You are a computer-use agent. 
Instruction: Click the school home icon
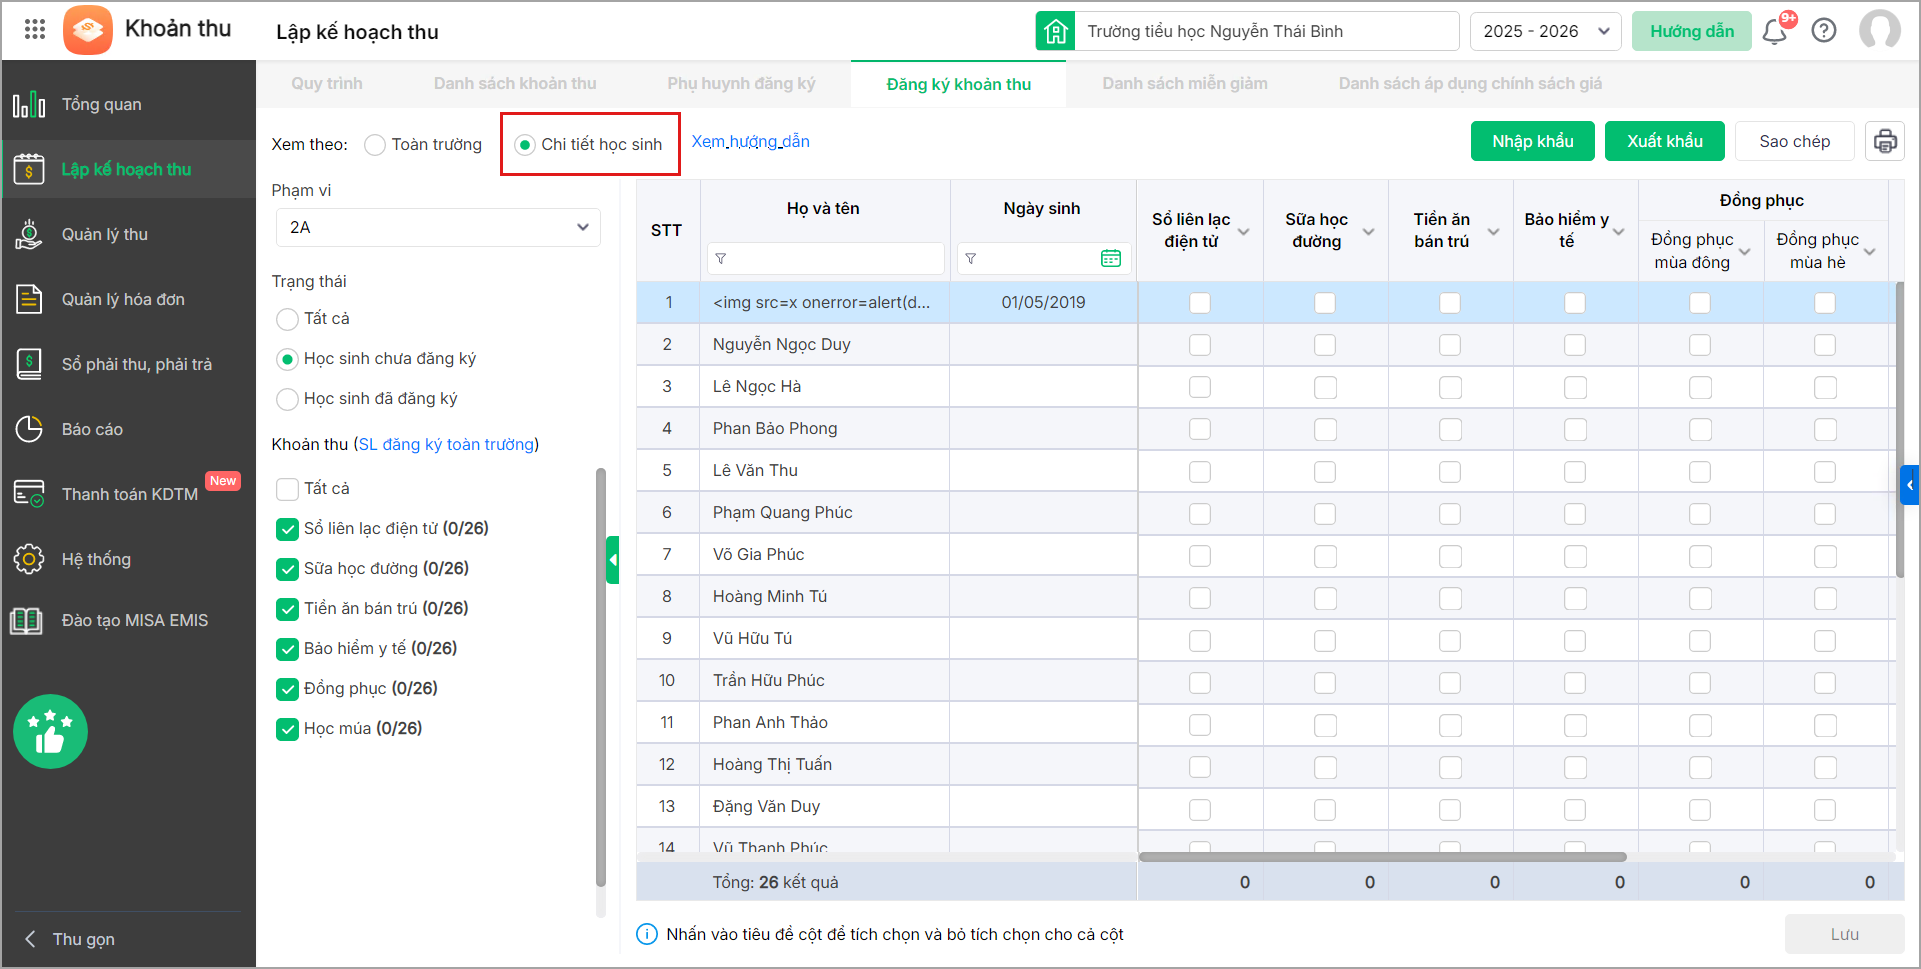coord(1055,31)
